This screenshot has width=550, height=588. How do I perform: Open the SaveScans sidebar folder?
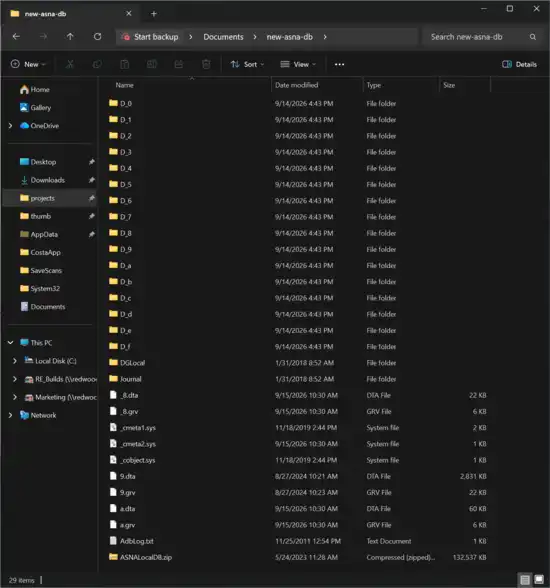pos(41,270)
